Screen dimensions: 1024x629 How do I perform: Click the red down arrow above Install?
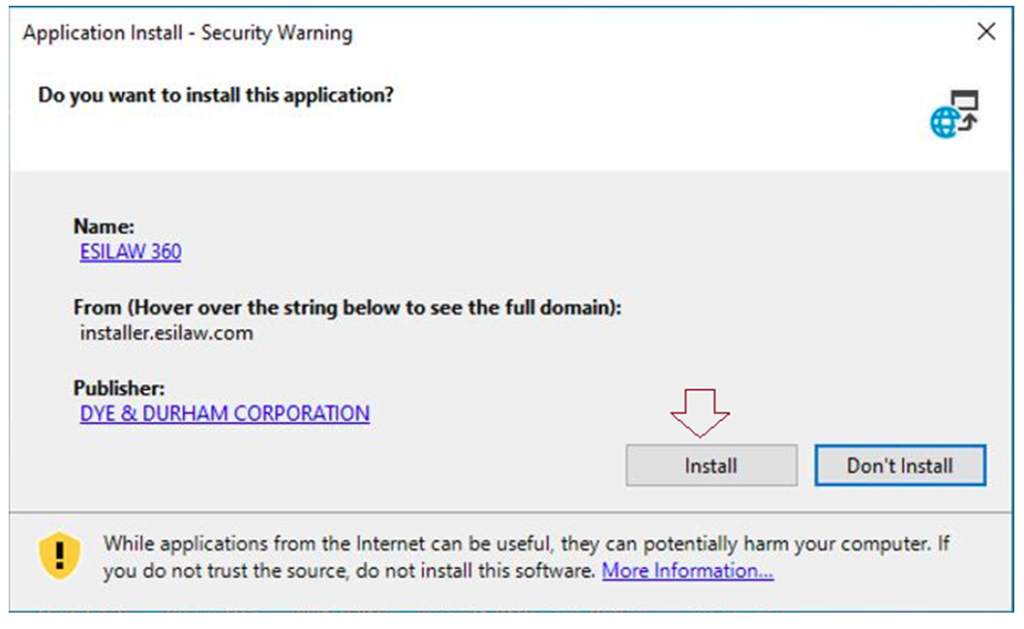tap(699, 413)
